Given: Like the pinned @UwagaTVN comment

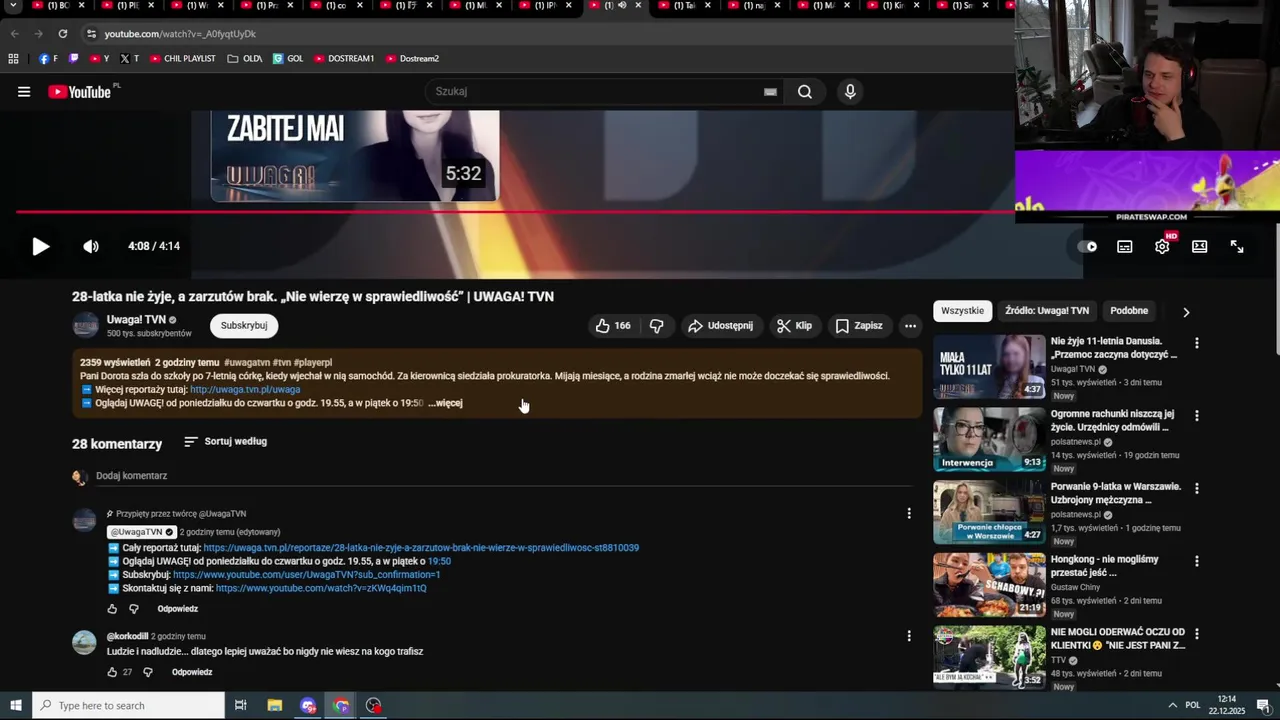Looking at the screenshot, I should tap(112, 609).
